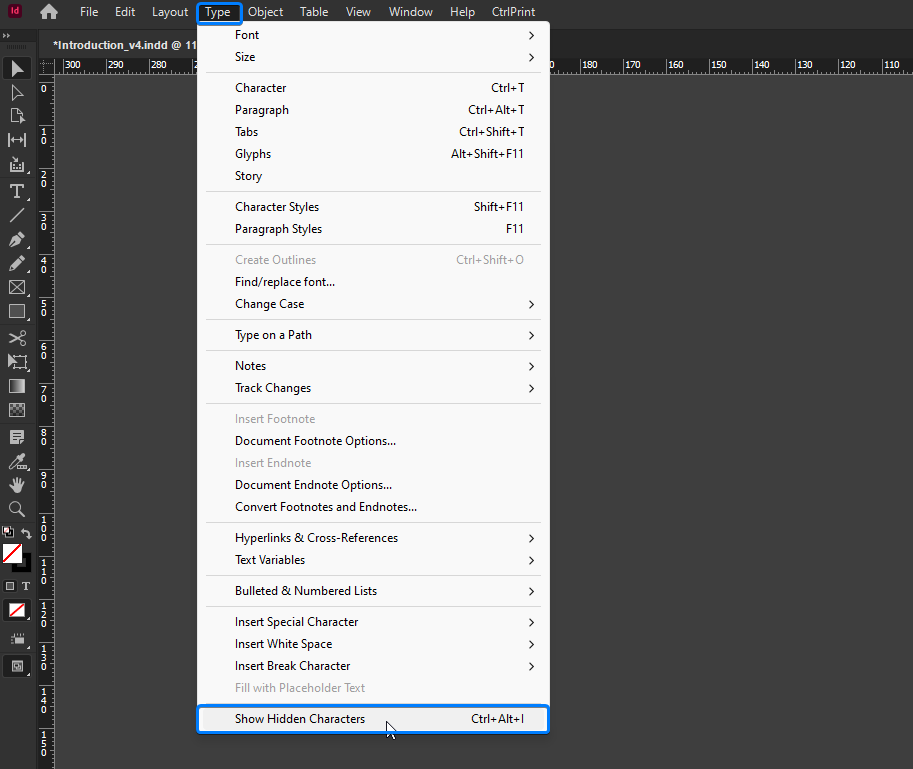
Task: Open the CtrlPrint menu
Action: [513, 12]
